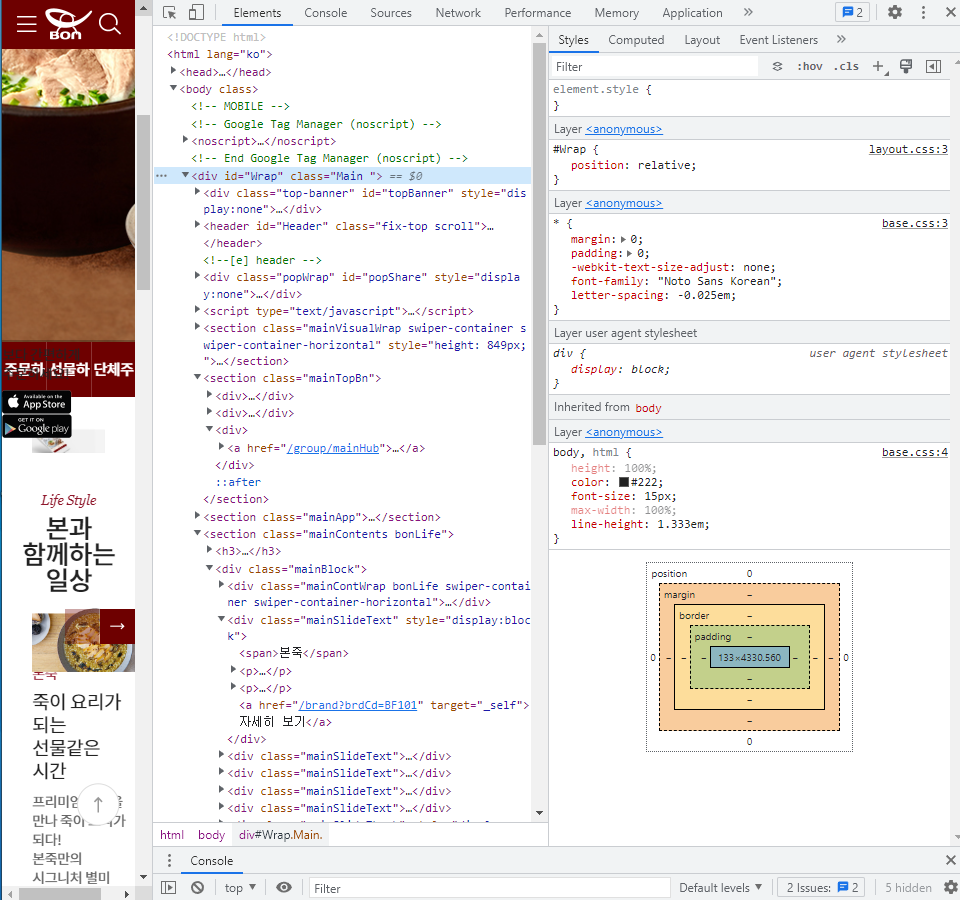
Task: Open the rendering emulation paintbrush icon
Action: click(x=906, y=66)
